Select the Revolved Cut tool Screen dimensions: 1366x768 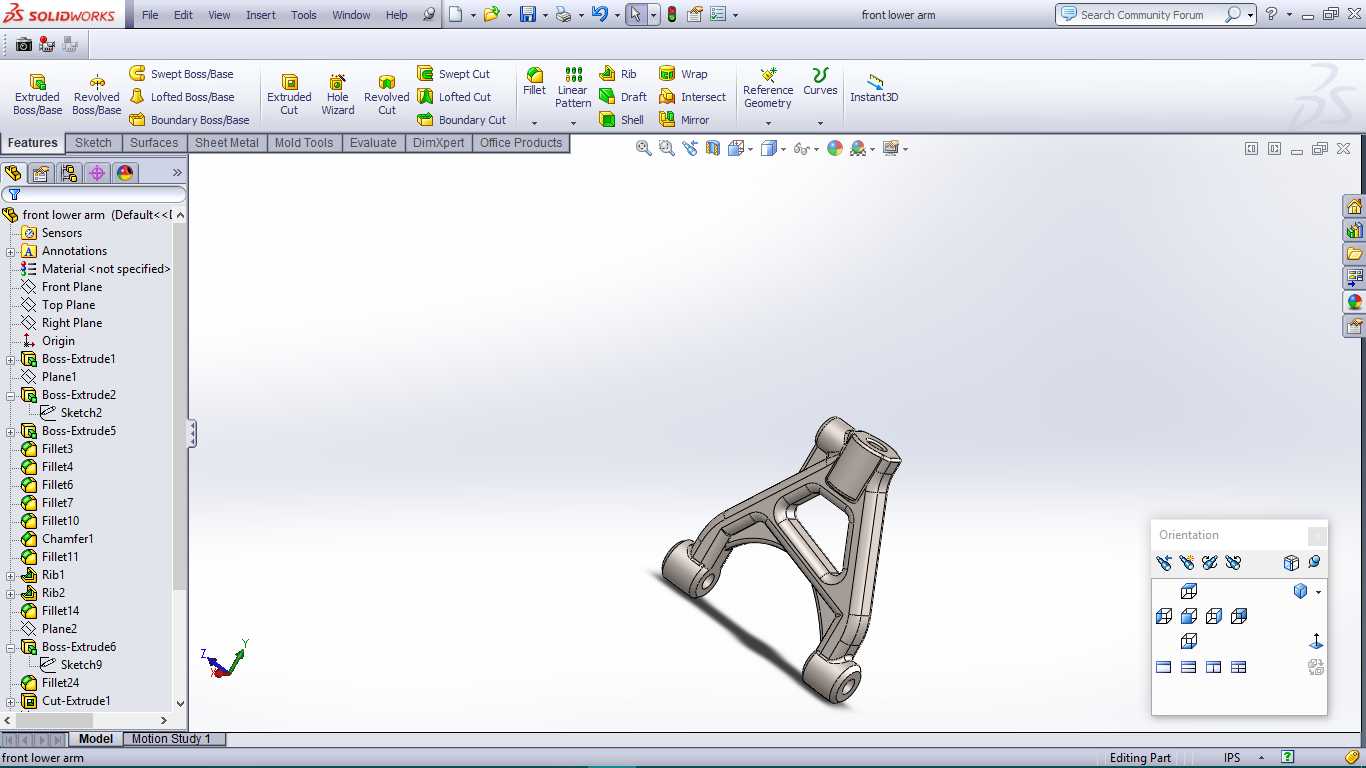tap(387, 95)
